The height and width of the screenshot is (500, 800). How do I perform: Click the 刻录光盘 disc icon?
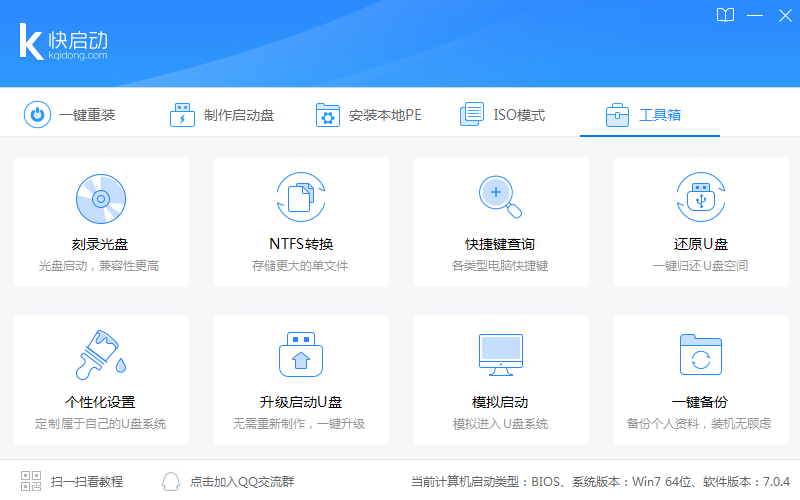pyautogui.click(x=101, y=198)
